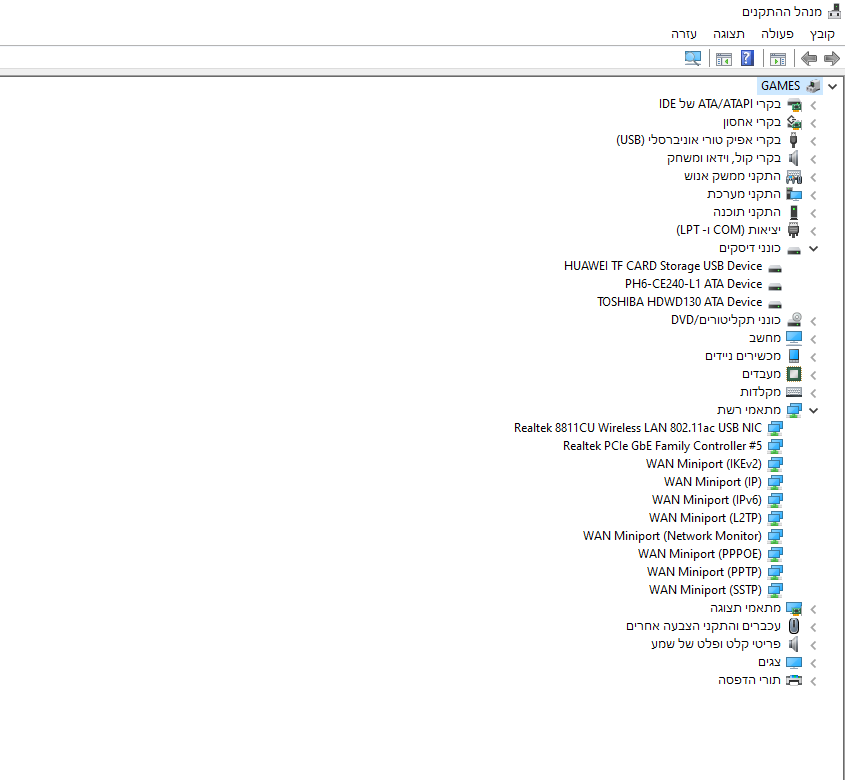Click the human interface devices icon

pyautogui.click(x=794, y=176)
